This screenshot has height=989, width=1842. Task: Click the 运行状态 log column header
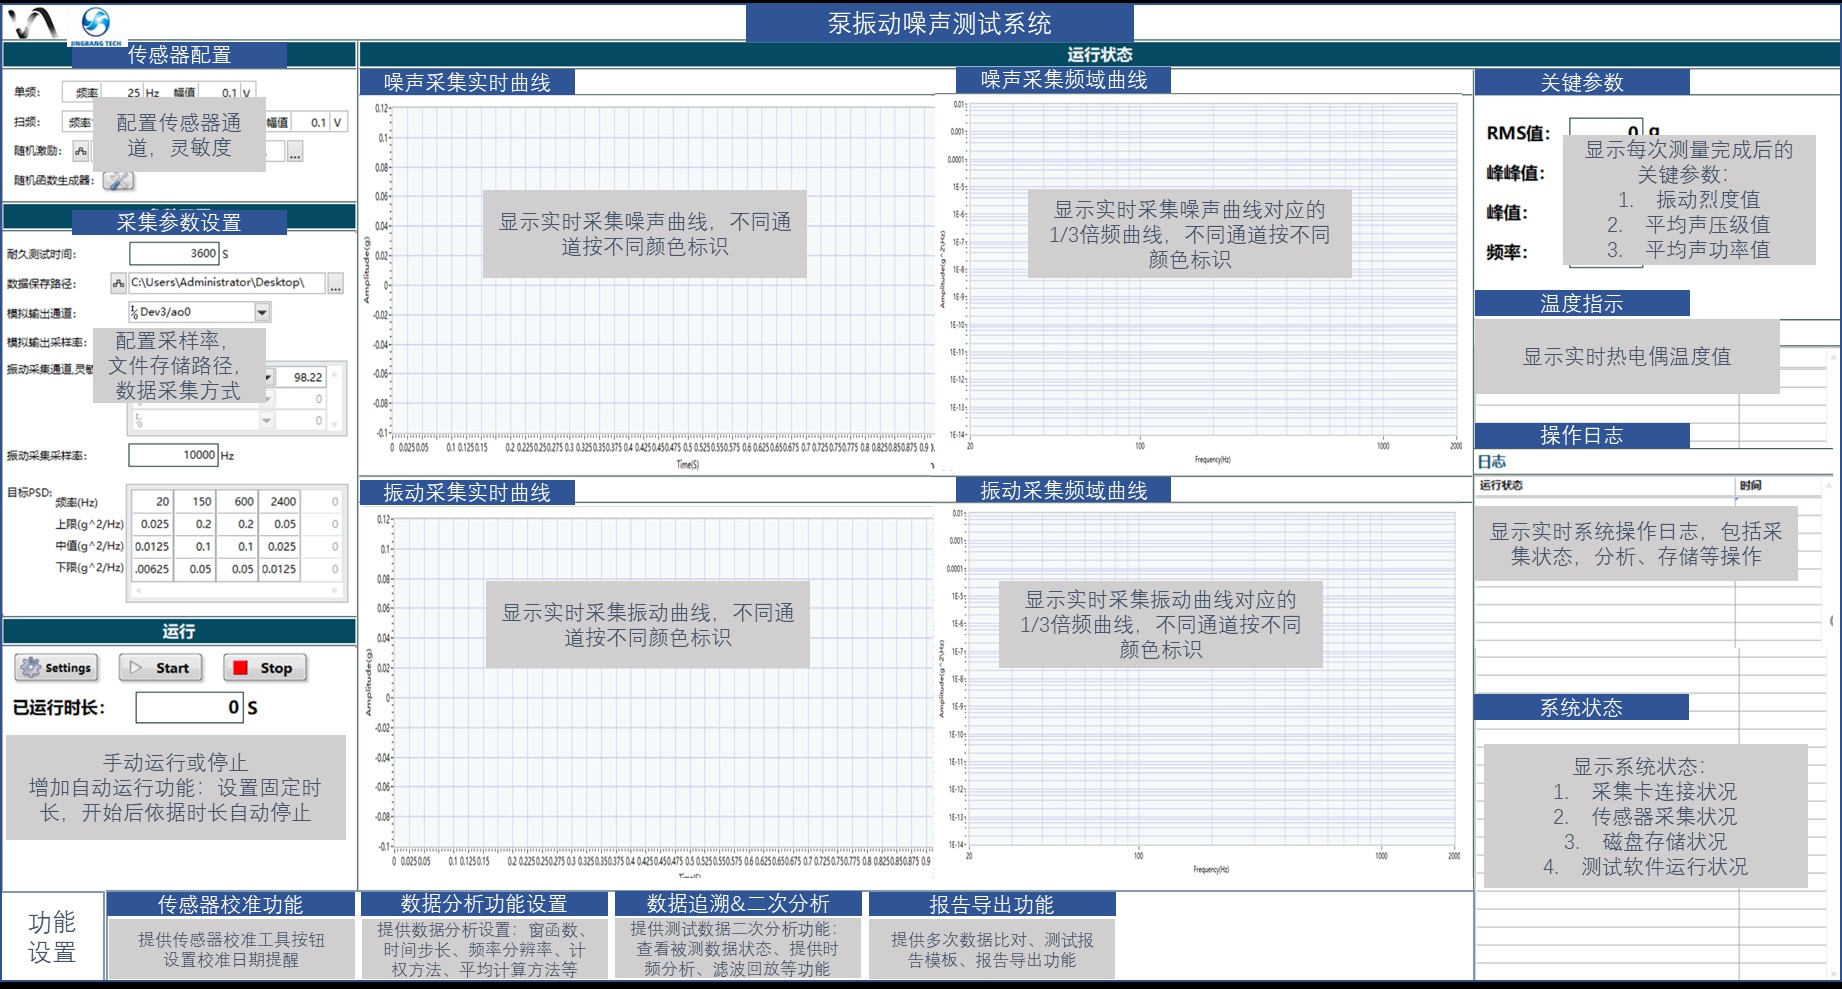pyautogui.click(x=1605, y=485)
